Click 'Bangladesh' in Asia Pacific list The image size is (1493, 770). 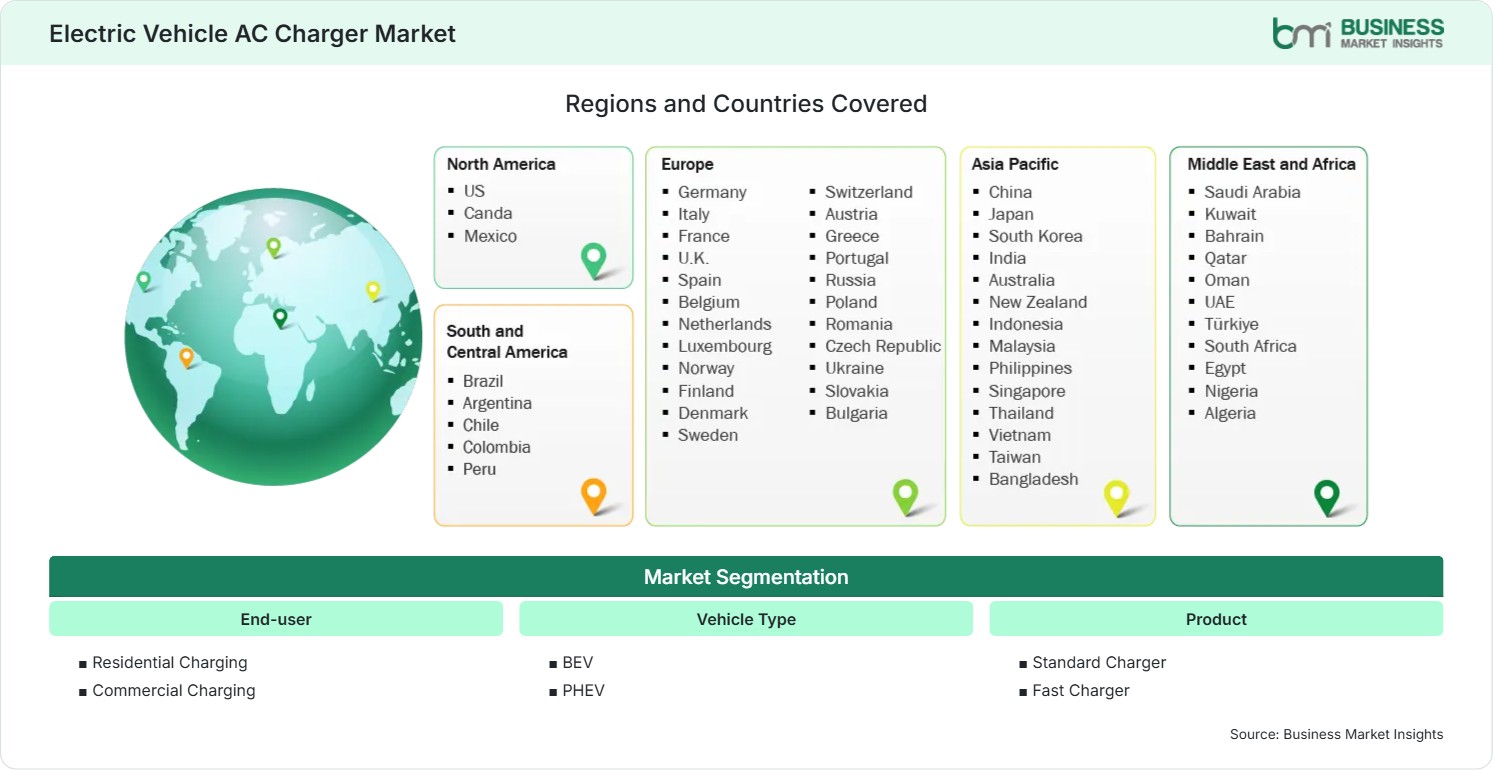coord(1034,479)
